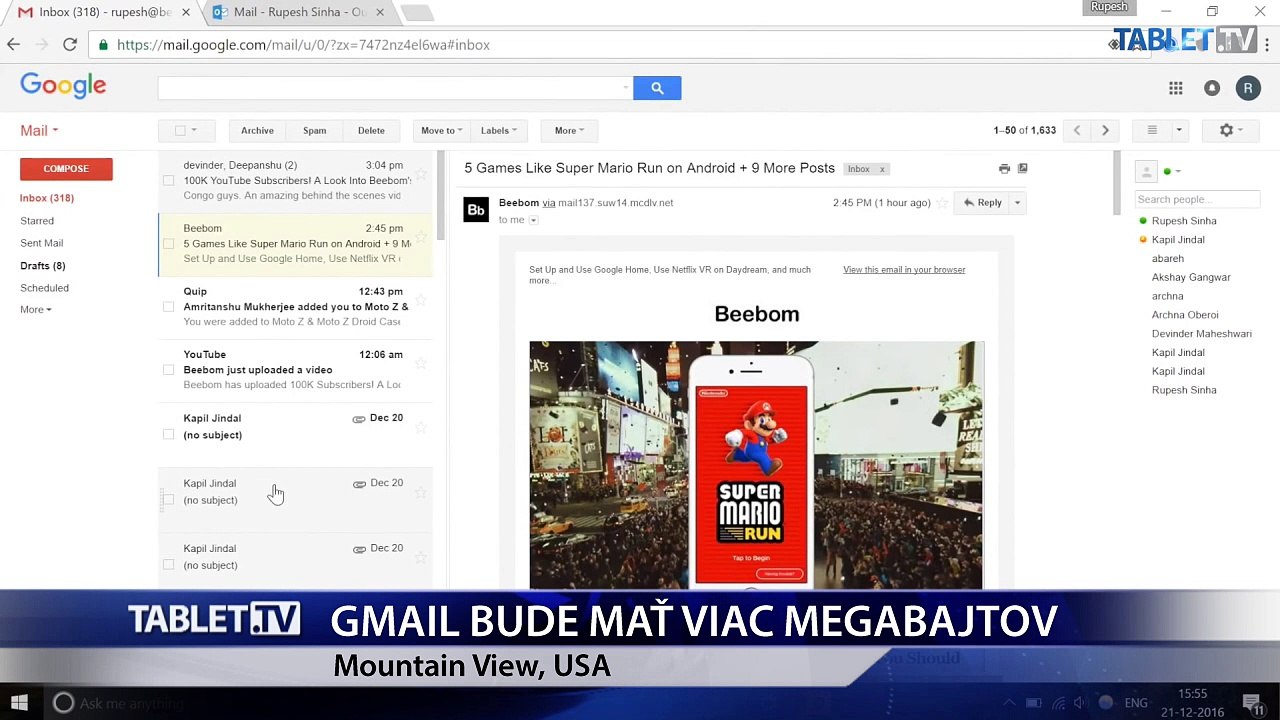Open the Windows Start menu
The height and width of the screenshot is (720, 1280).
point(19,703)
